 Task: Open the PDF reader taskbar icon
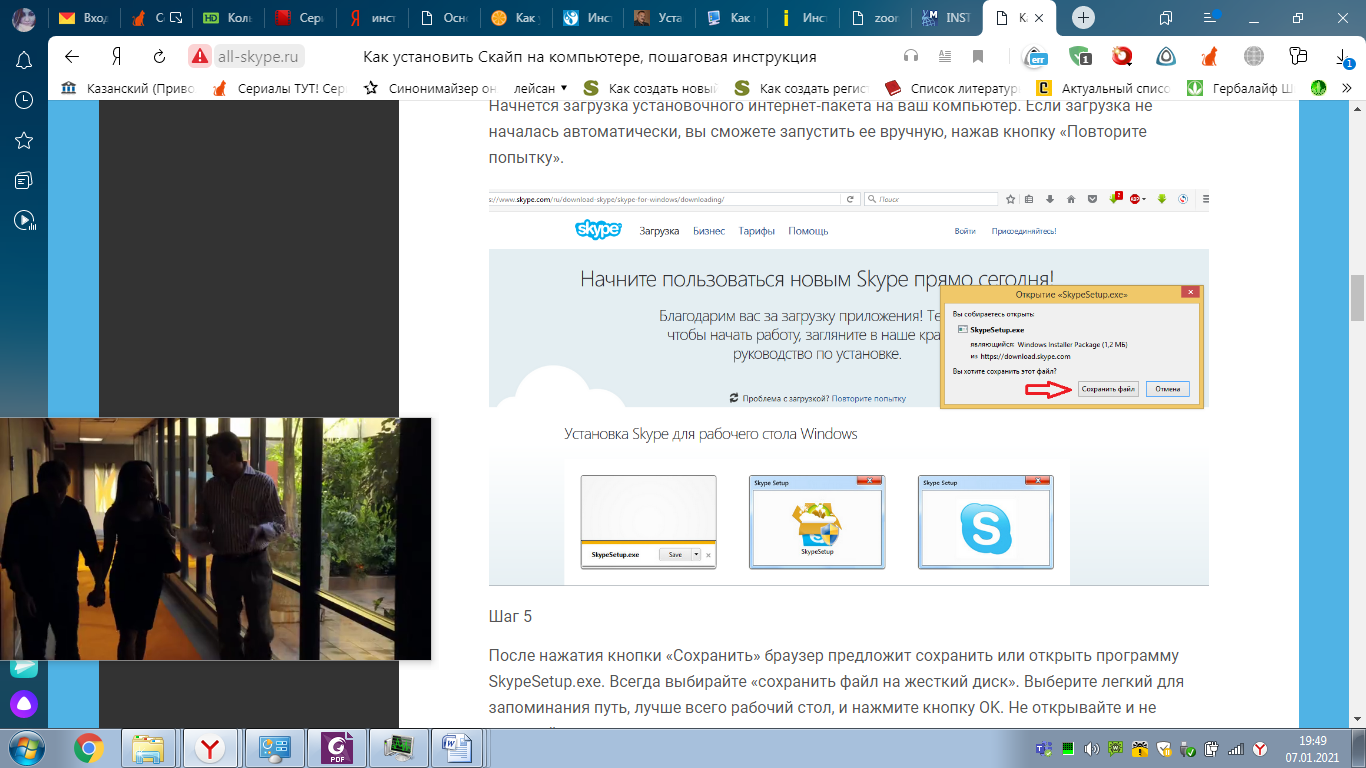336,747
